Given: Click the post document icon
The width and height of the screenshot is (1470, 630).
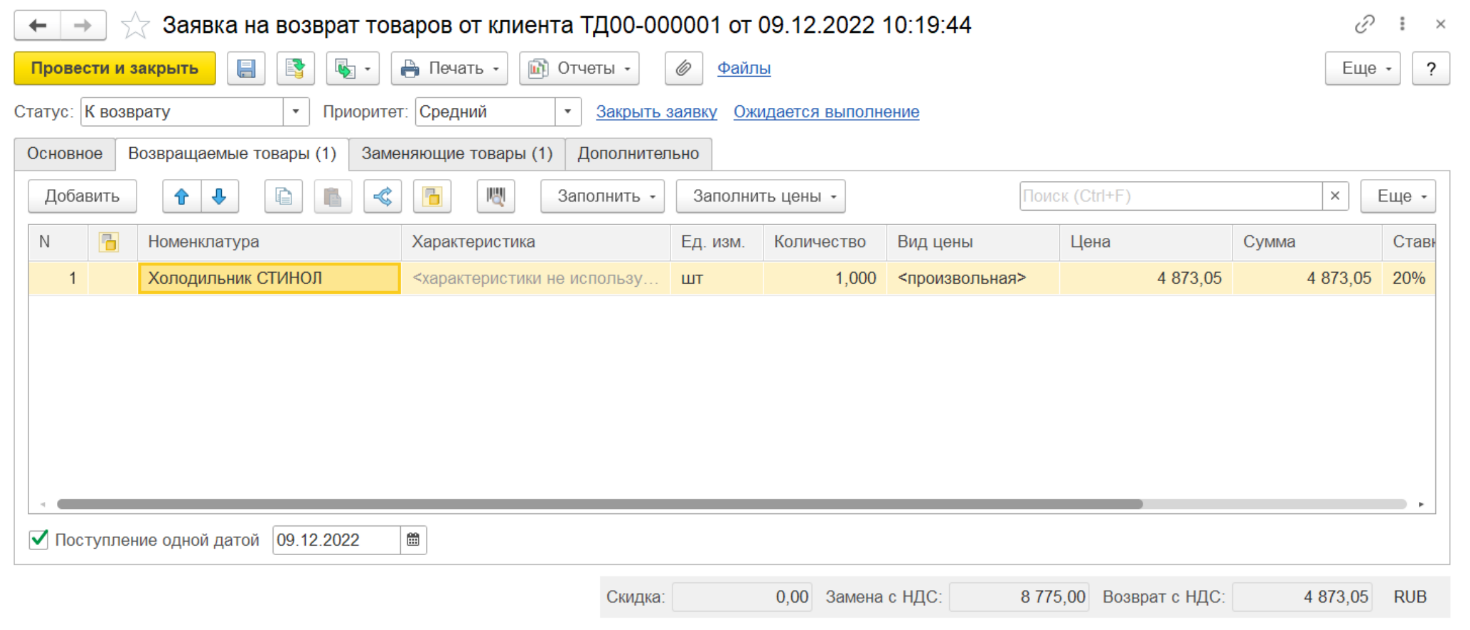Looking at the screenshot, I should [295, 69].
